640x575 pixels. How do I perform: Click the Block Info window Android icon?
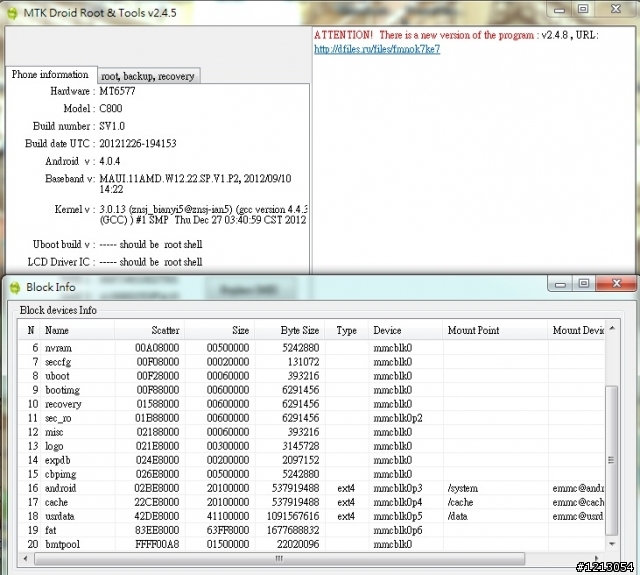tap(15, 287)
